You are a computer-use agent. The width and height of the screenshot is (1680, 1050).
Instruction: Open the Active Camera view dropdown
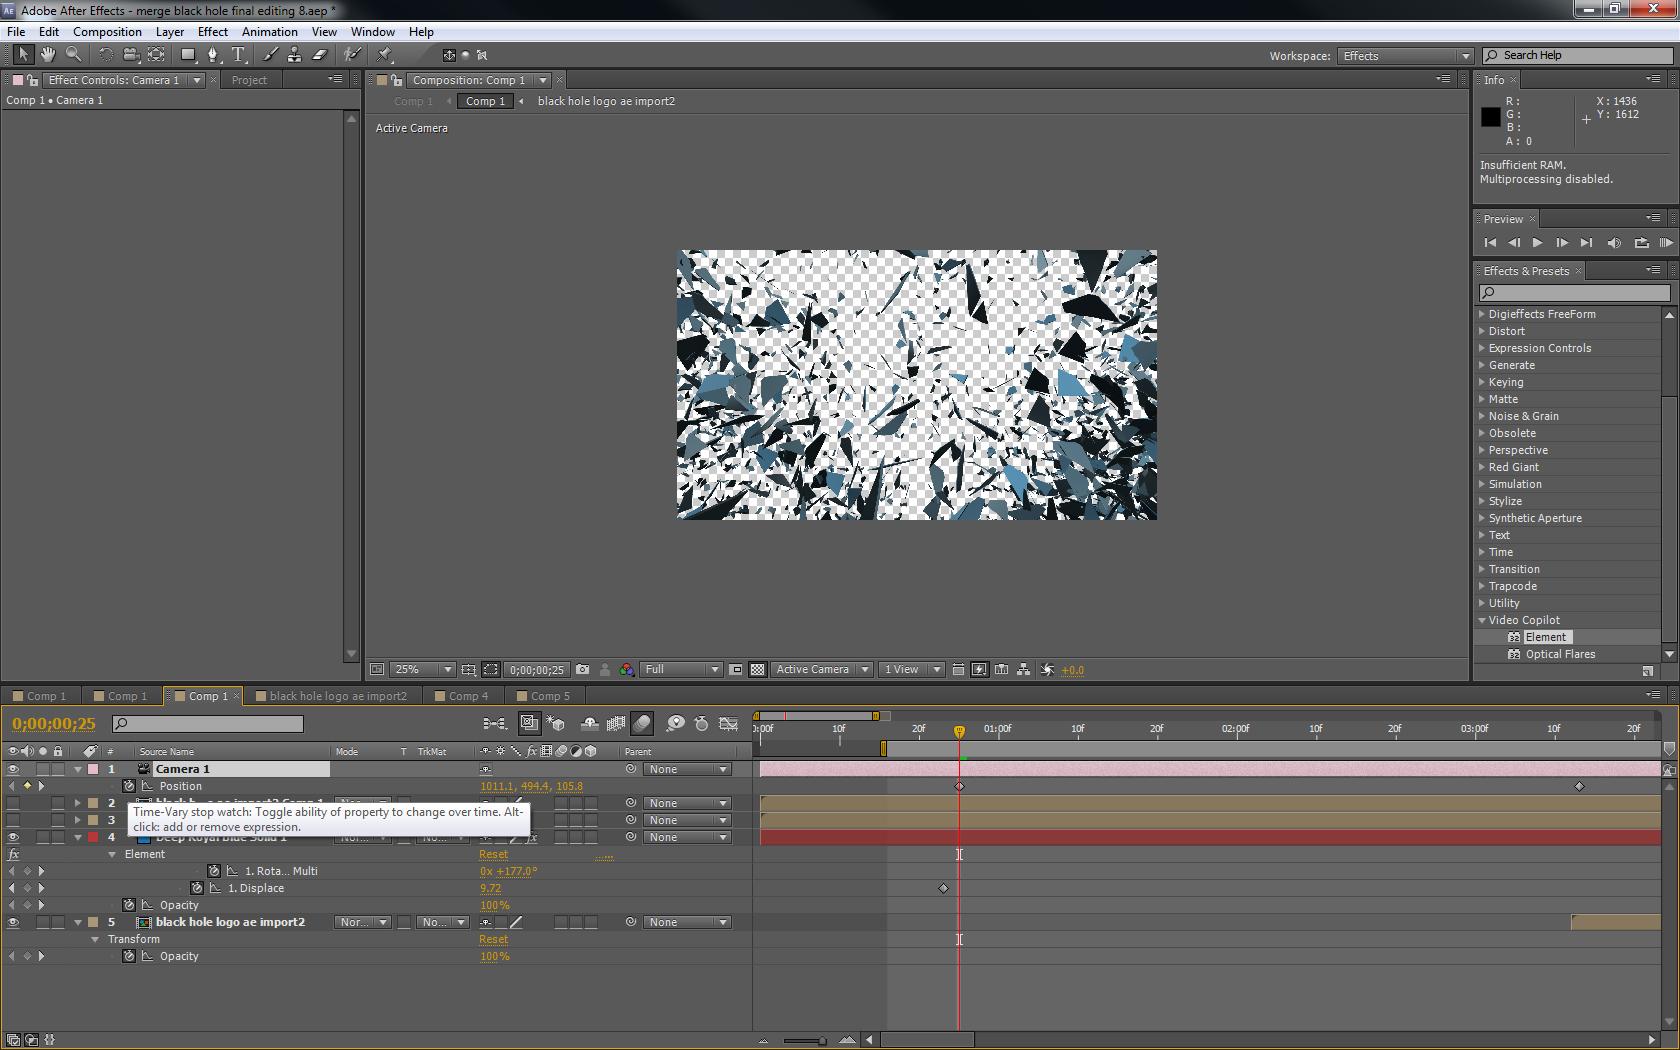click(x=821, y=670)
